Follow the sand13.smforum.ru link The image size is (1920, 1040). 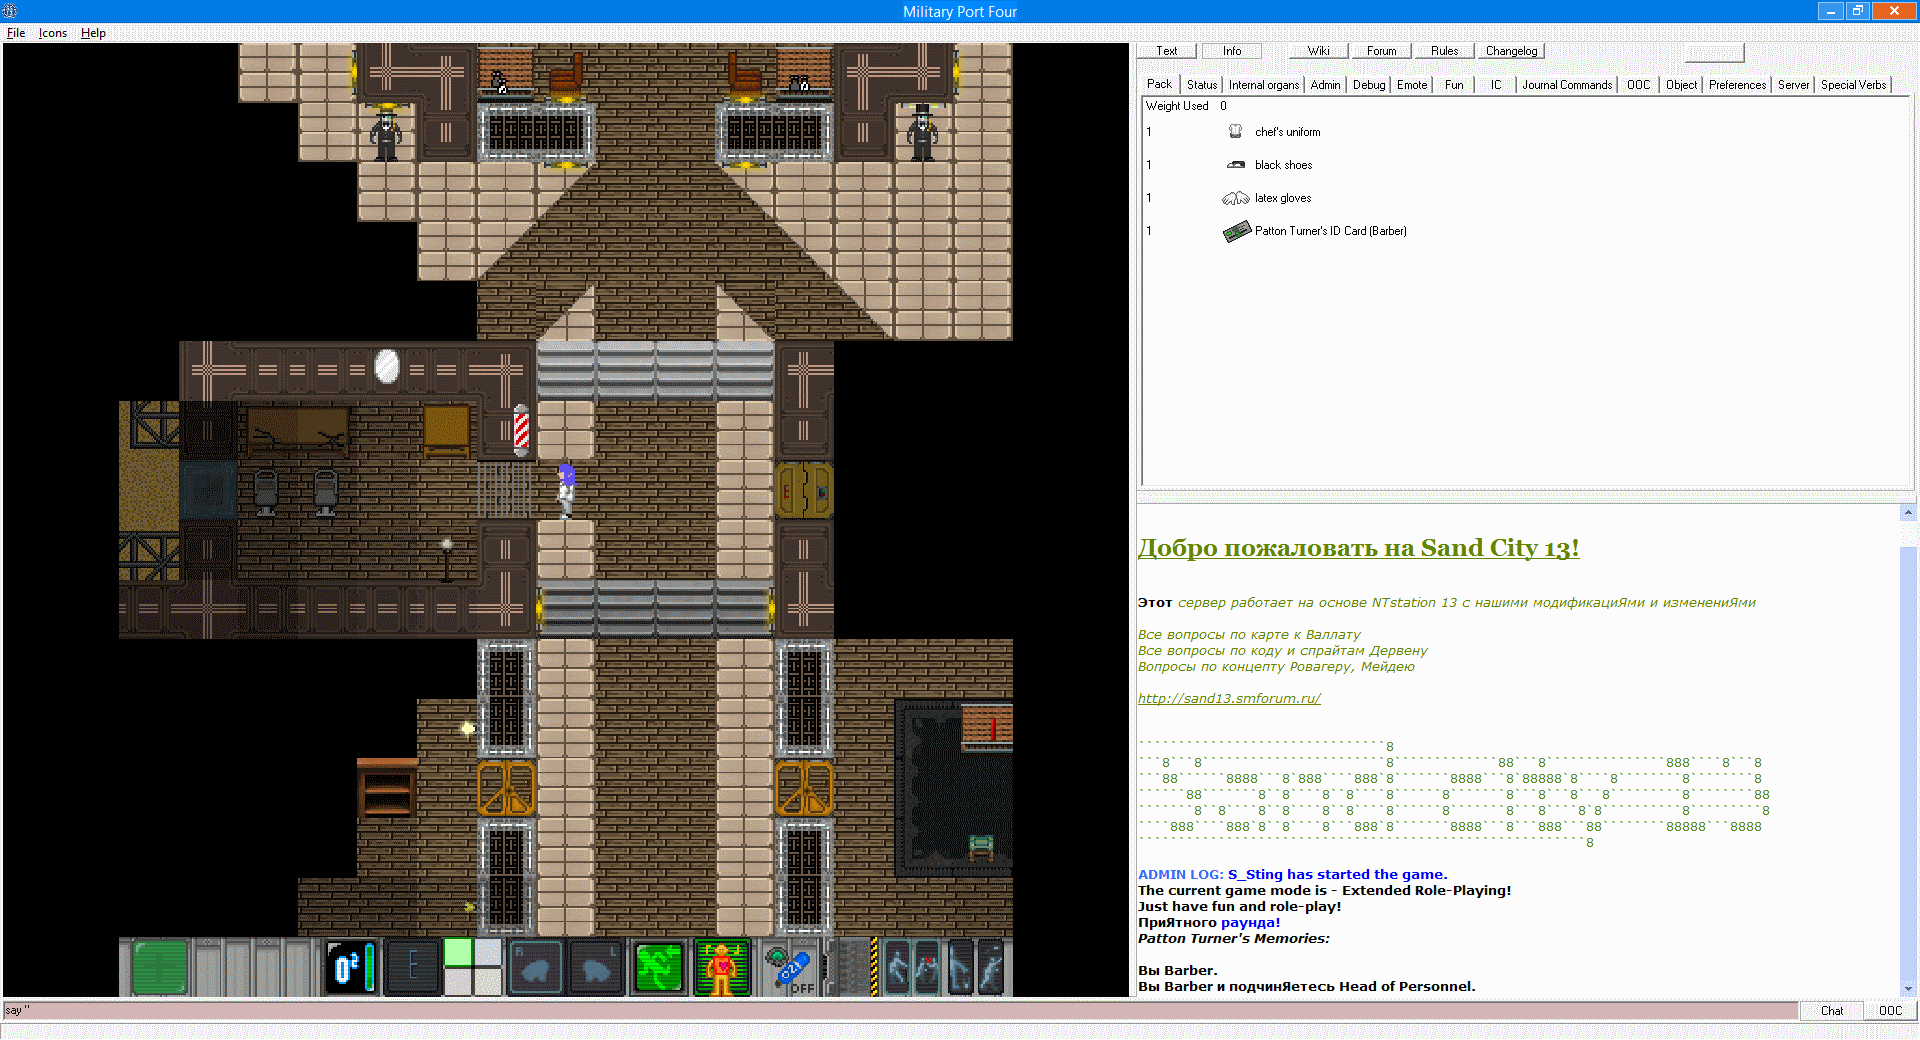click(x=1229, y=699)
